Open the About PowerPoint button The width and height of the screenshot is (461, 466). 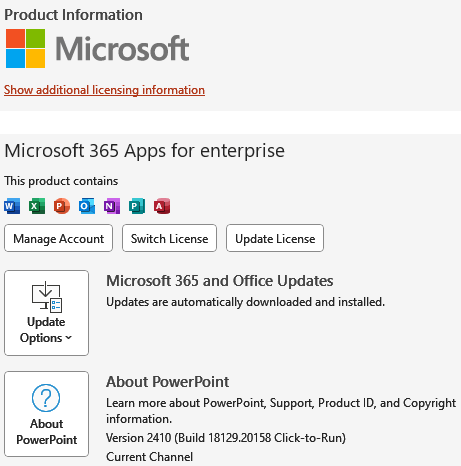[x=46, y=414]
